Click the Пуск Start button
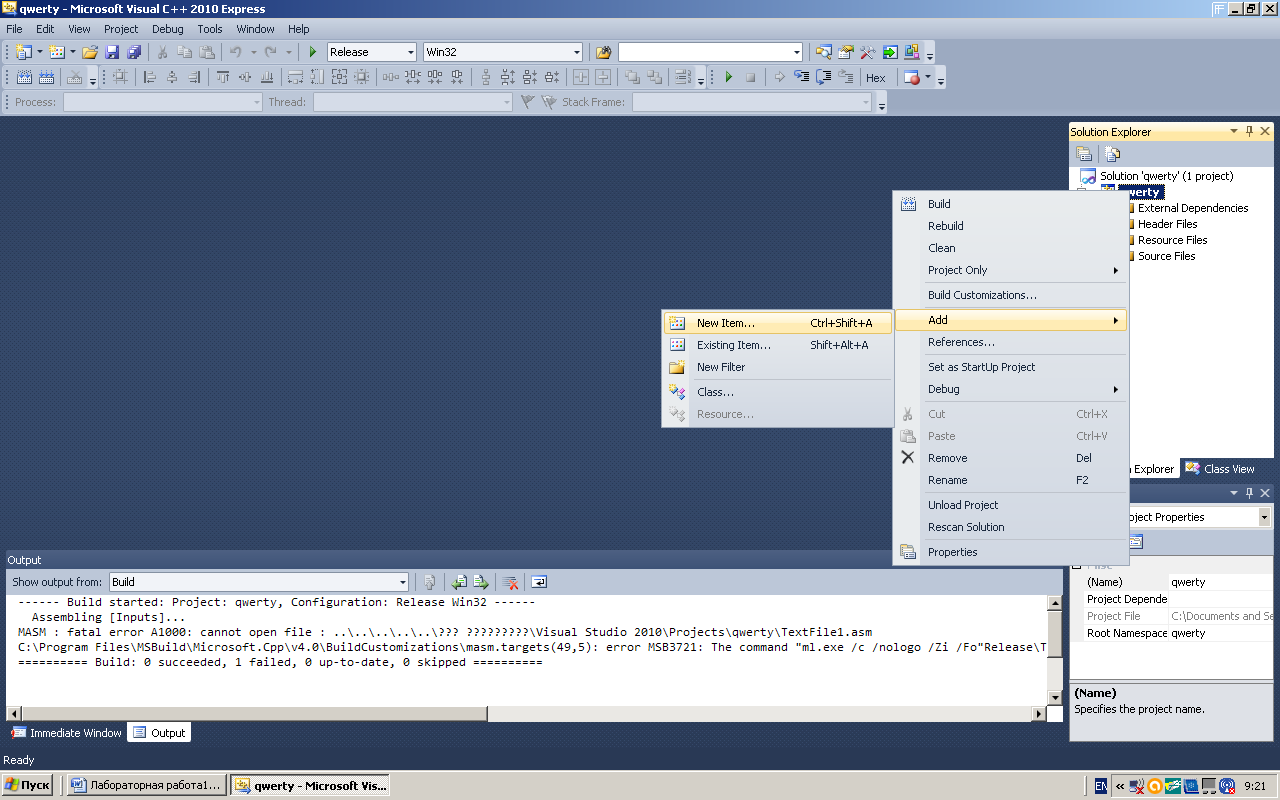The image size is (1280, 800). point(28,785)
